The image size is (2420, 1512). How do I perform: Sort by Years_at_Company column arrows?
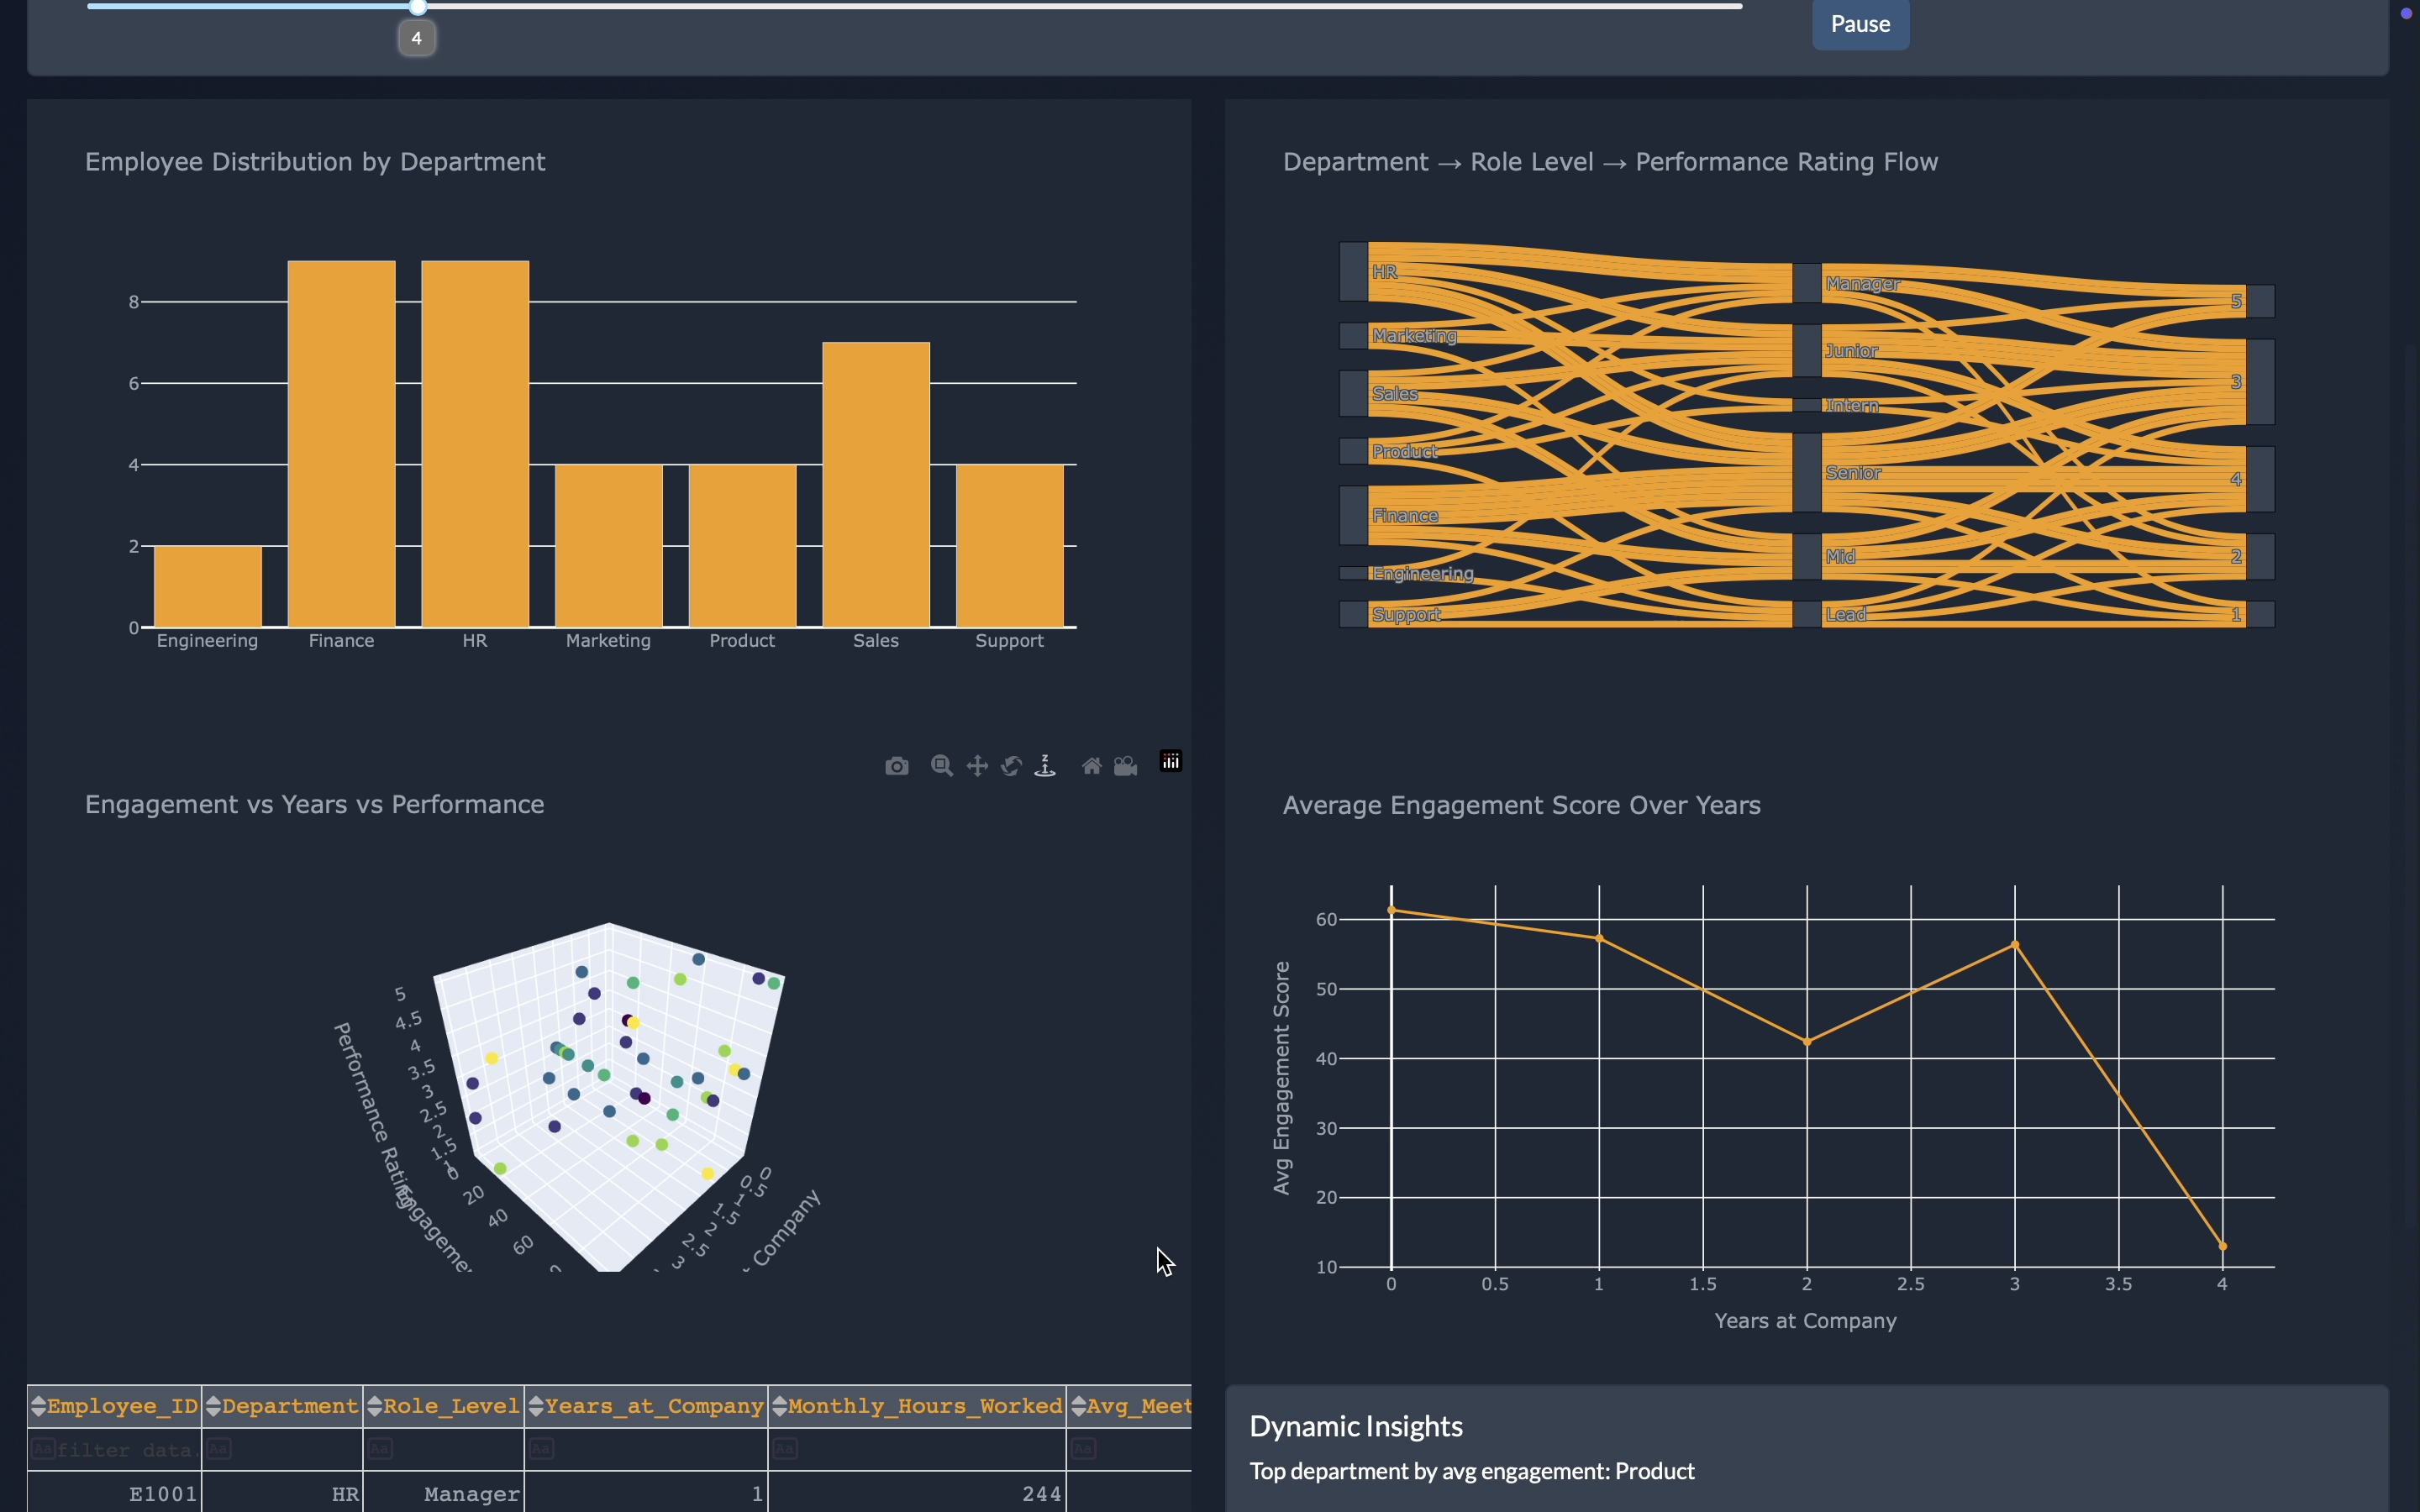coord(536,1406)
